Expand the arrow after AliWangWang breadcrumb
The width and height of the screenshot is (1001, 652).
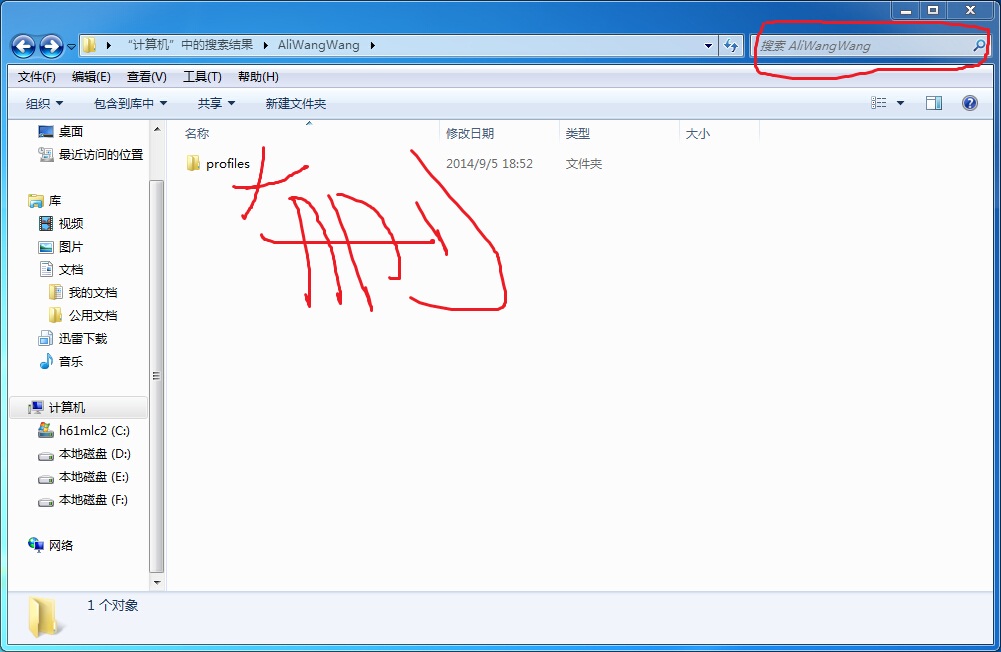tap(372, 45)
